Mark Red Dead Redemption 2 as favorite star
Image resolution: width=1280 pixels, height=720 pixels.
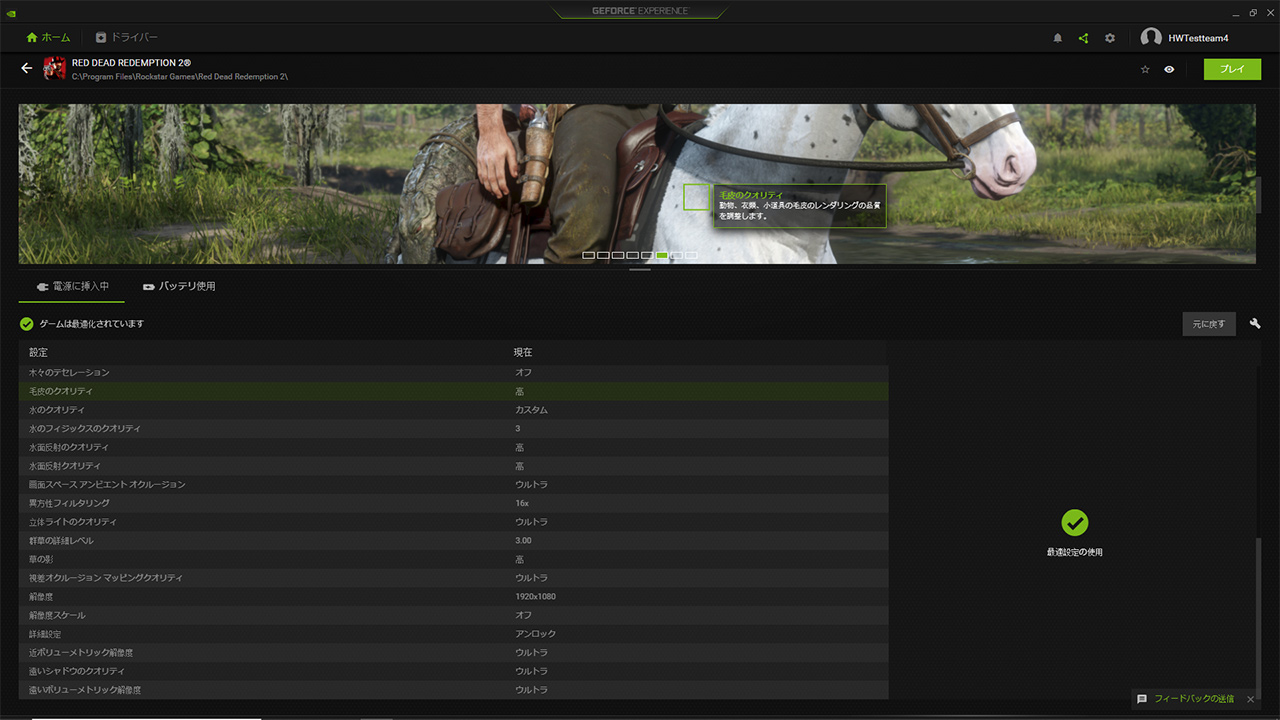pos(1145,69)
